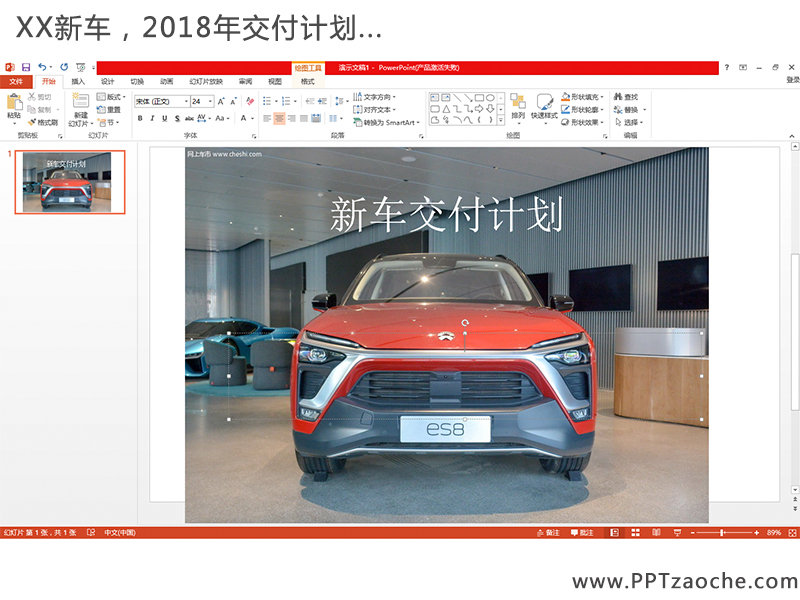Start slideshow from quick access toolbar

(x=81, y=67)
